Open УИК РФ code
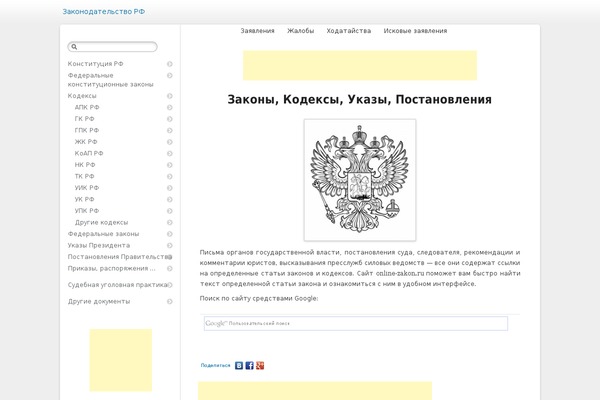Screen dimensions: 600x400 tap(87, 188)
